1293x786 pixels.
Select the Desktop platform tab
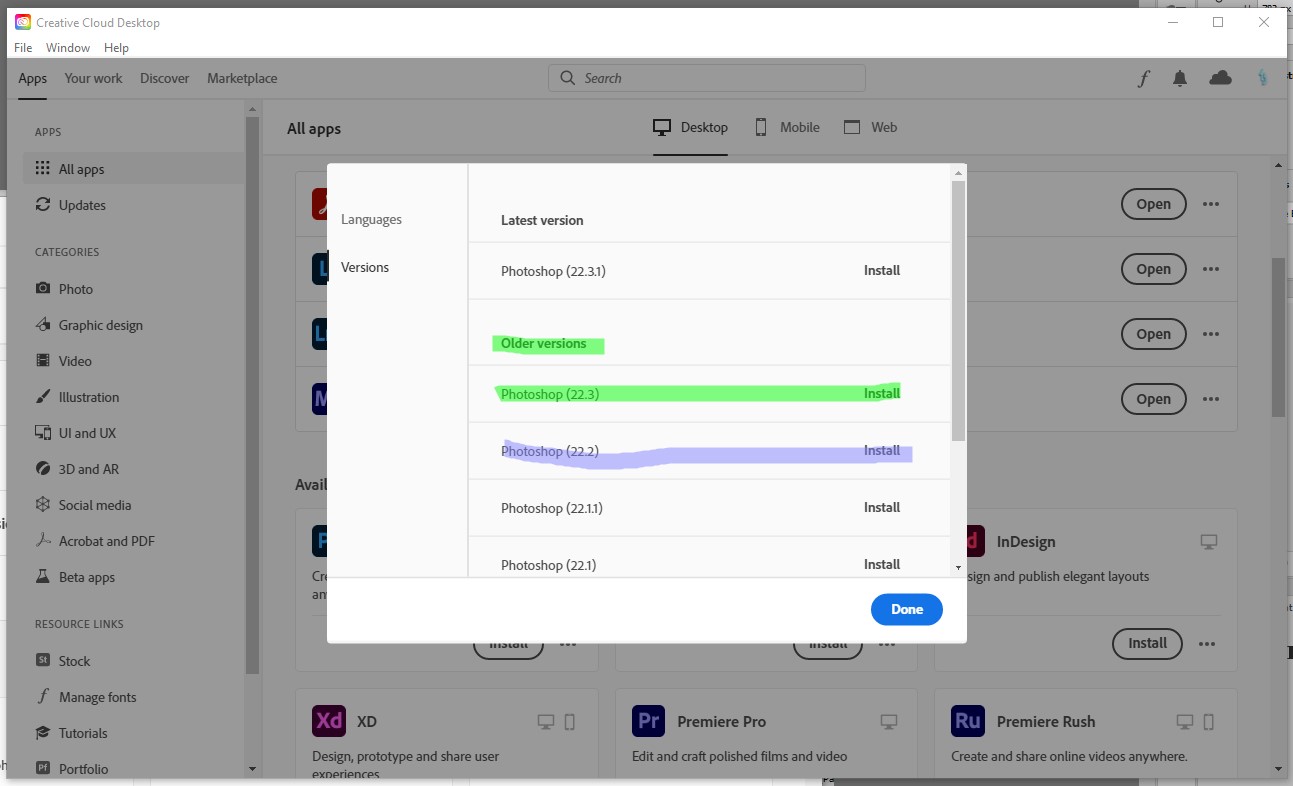690,127
